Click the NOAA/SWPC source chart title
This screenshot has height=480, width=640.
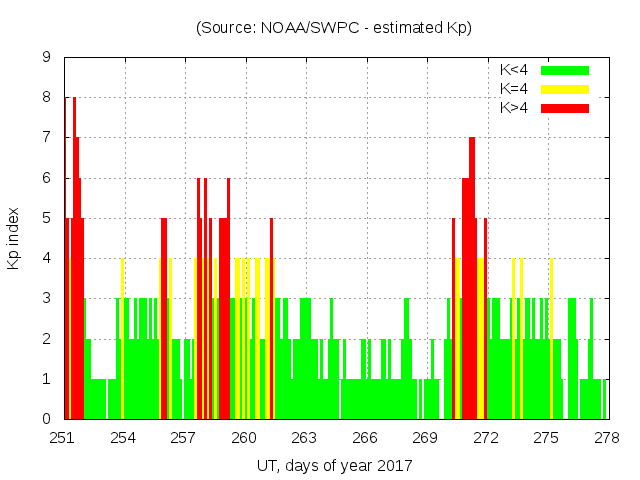click(x=334, y=28)
